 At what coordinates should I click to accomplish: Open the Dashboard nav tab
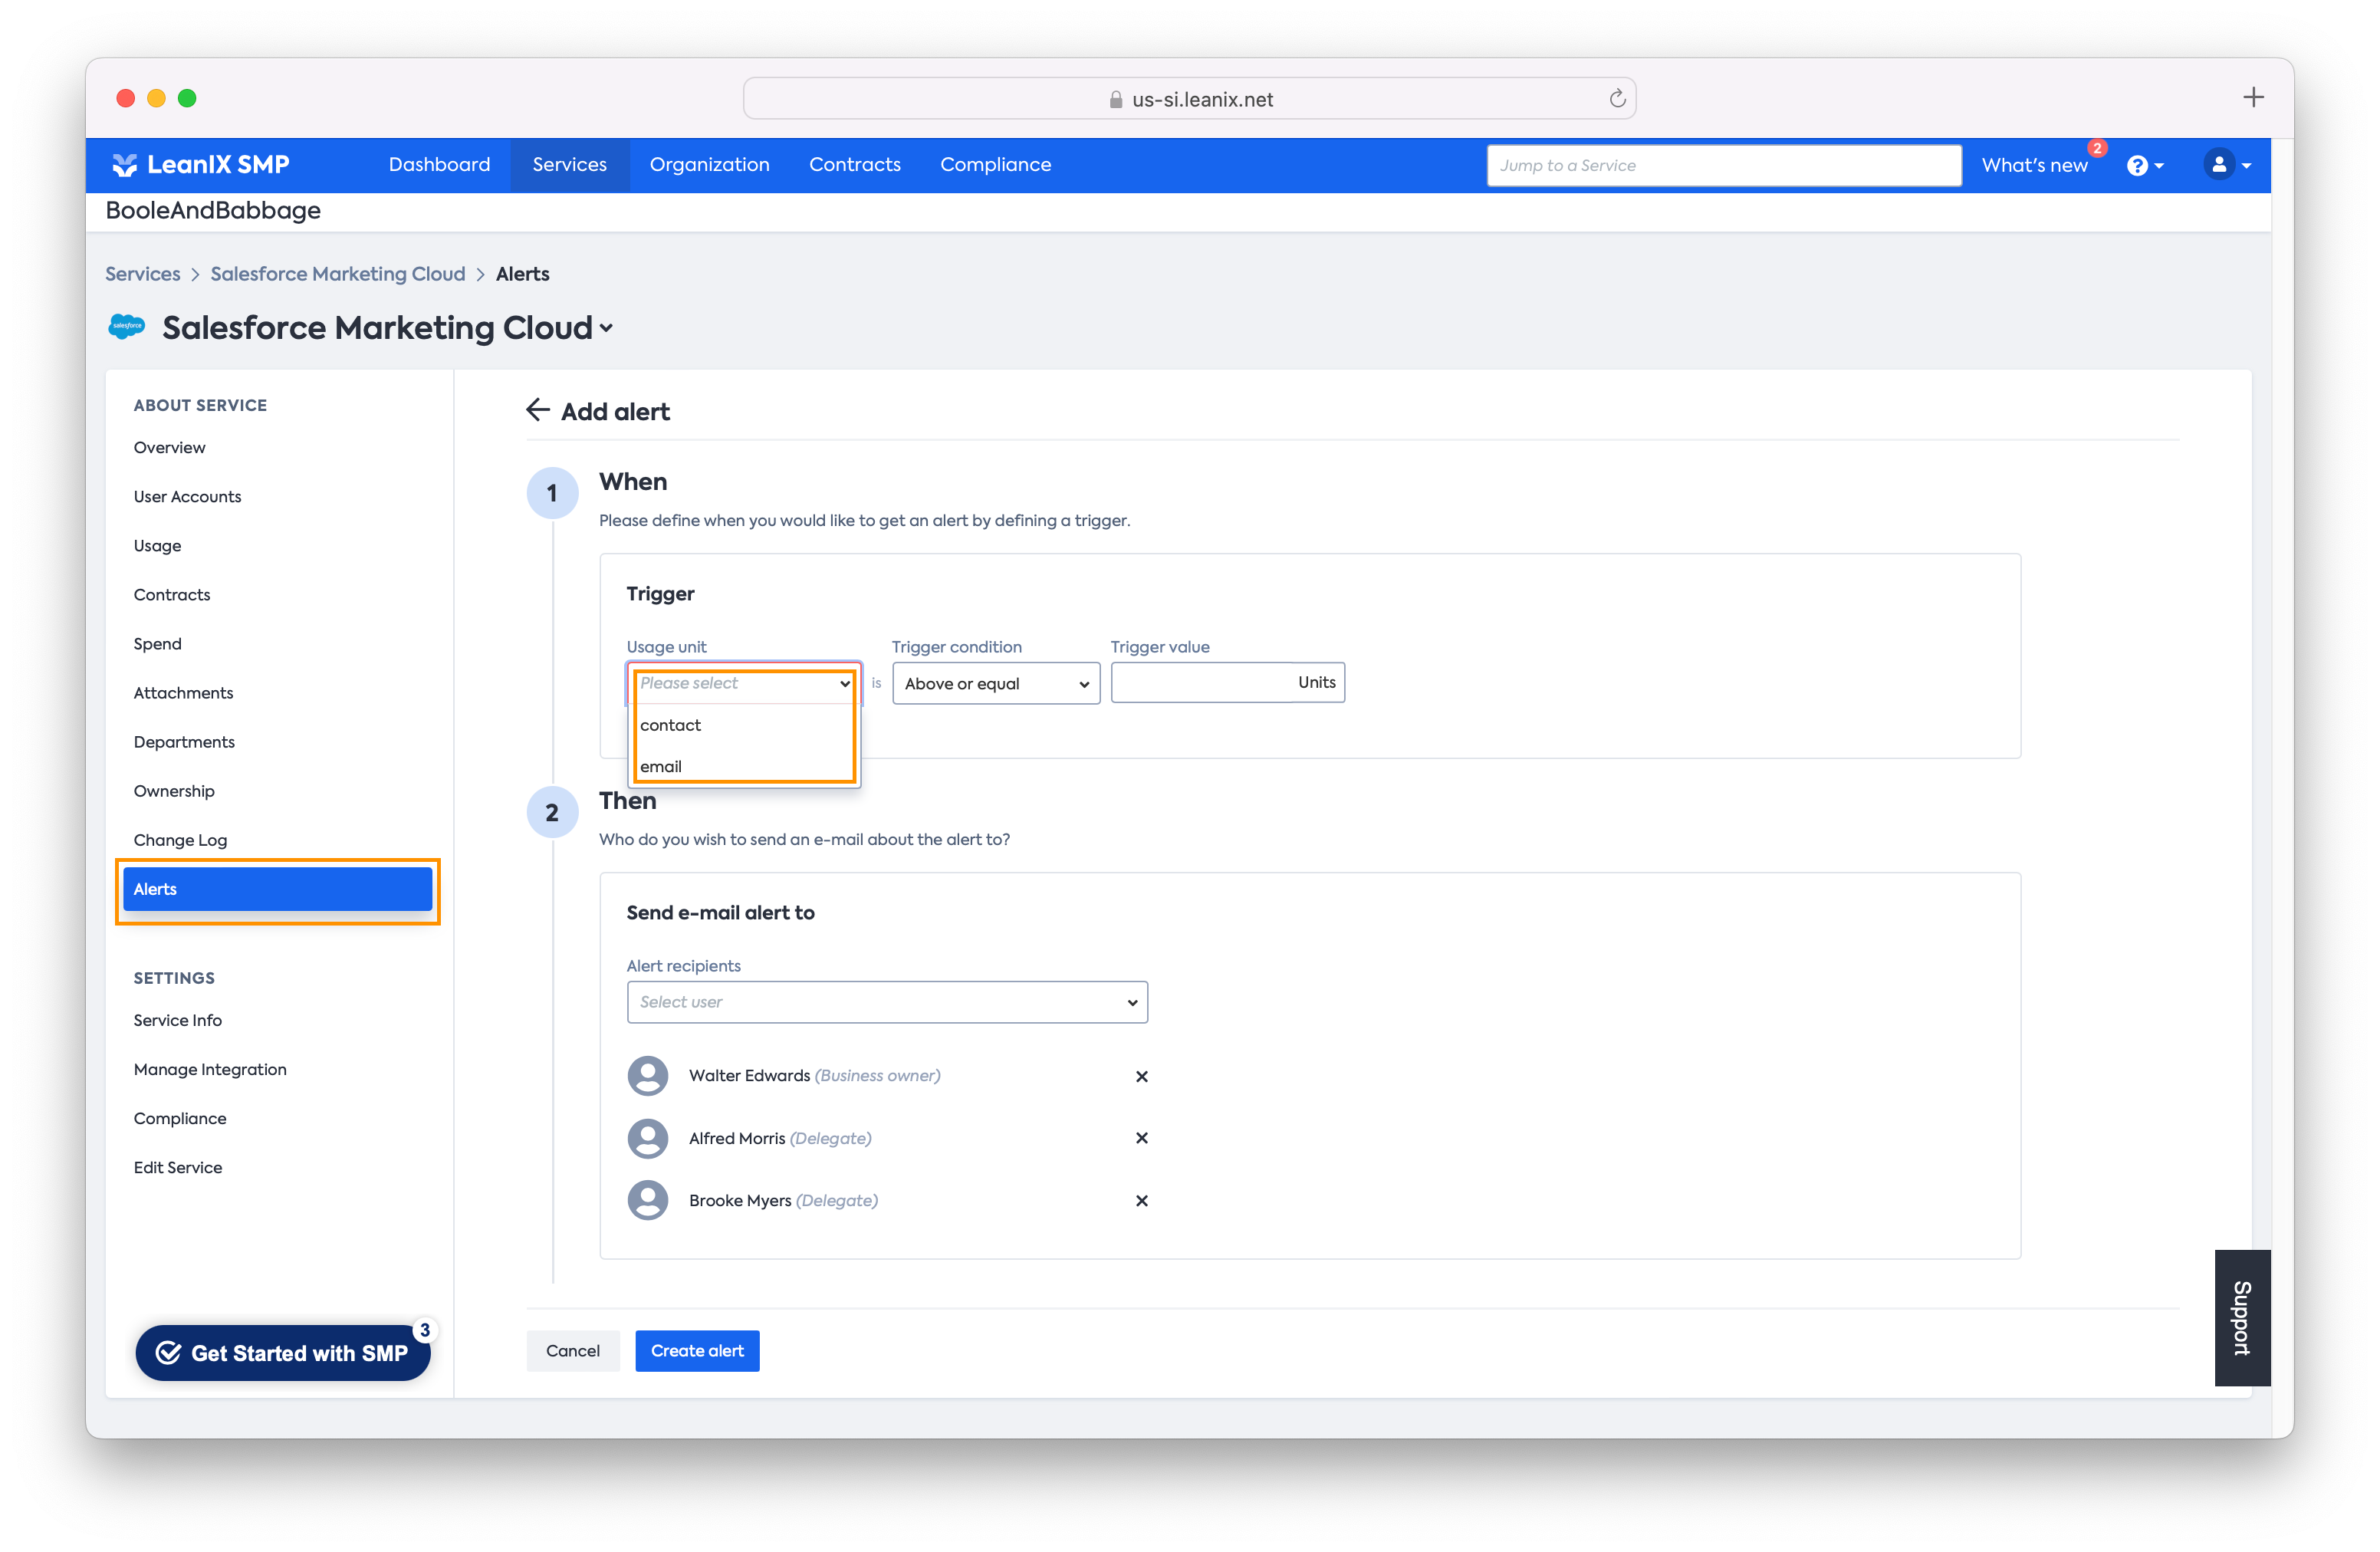pyautogui.click(x=439, y=165)
